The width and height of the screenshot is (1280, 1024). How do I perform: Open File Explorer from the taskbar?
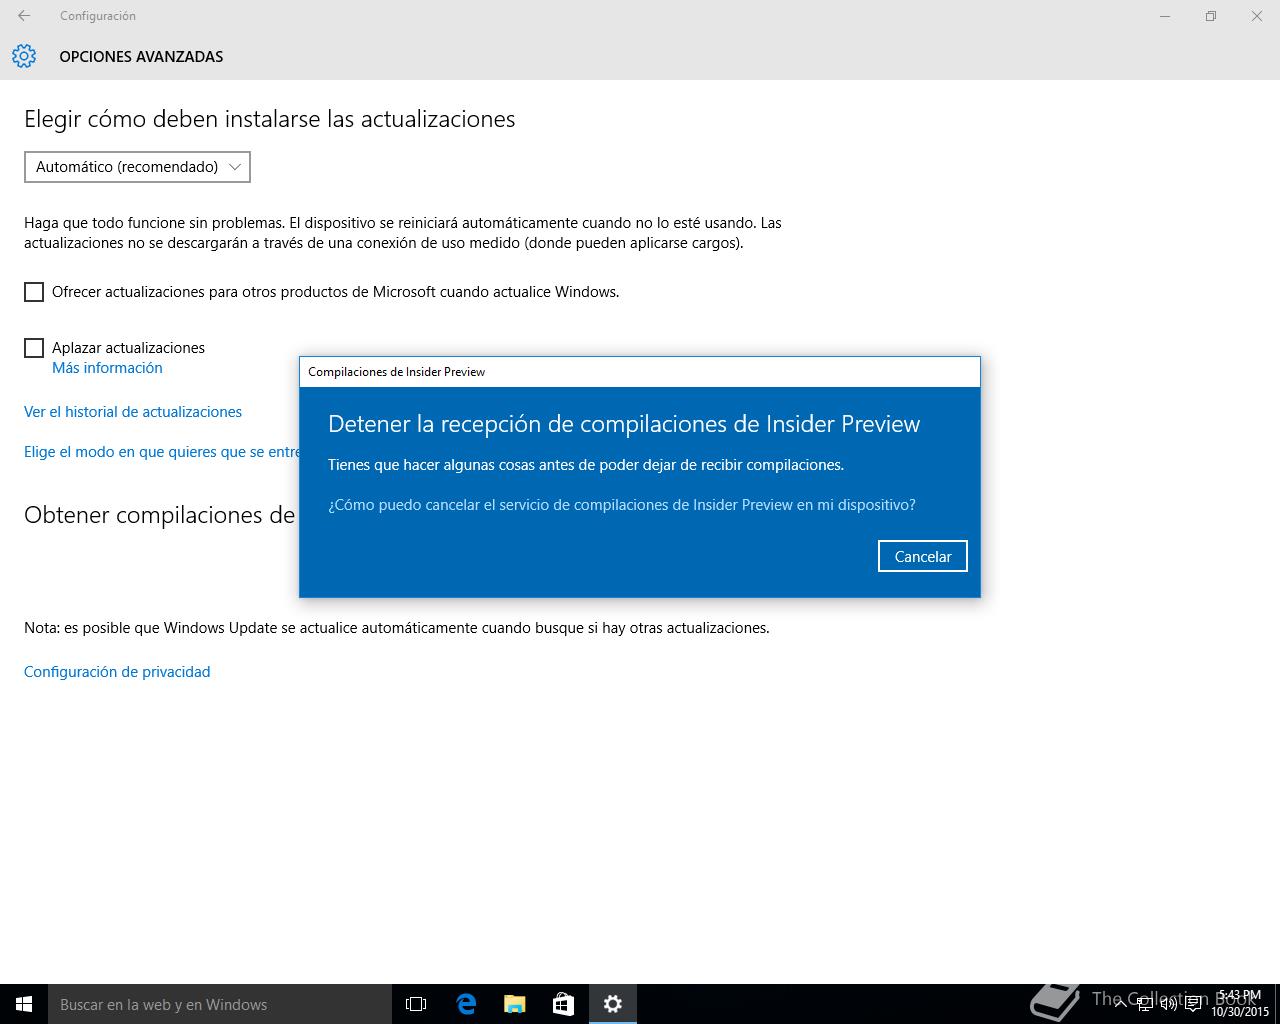(x=514, y=1004)
